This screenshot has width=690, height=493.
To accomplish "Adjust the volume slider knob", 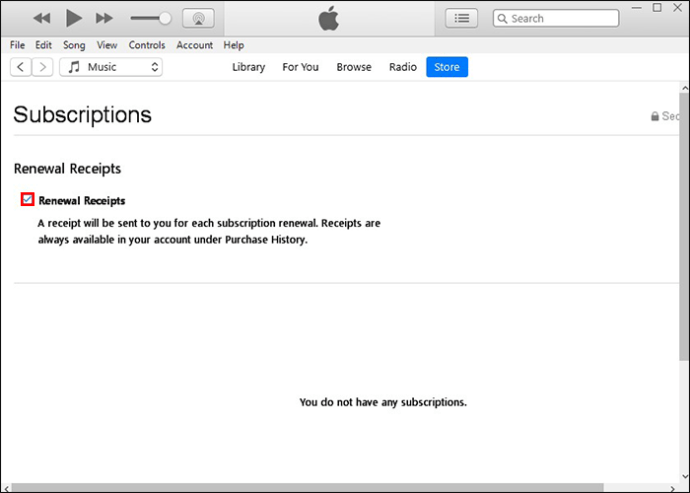I will click(165, 18).
